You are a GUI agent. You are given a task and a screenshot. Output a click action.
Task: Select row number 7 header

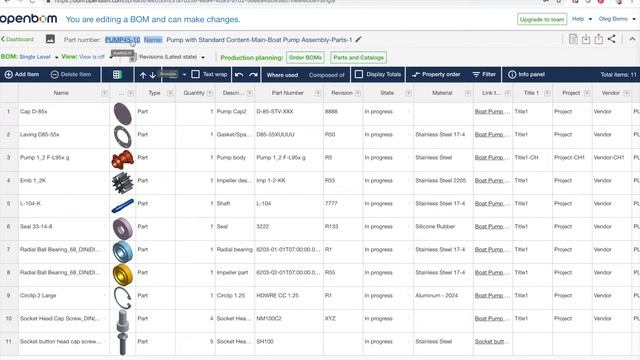[9, 249]
